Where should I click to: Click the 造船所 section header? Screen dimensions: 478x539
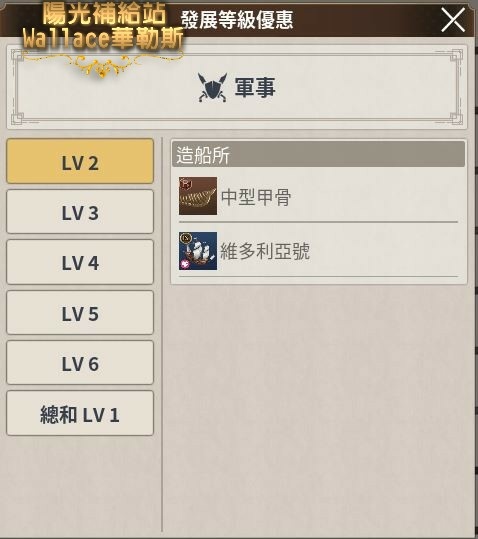[x=318, y=154]
